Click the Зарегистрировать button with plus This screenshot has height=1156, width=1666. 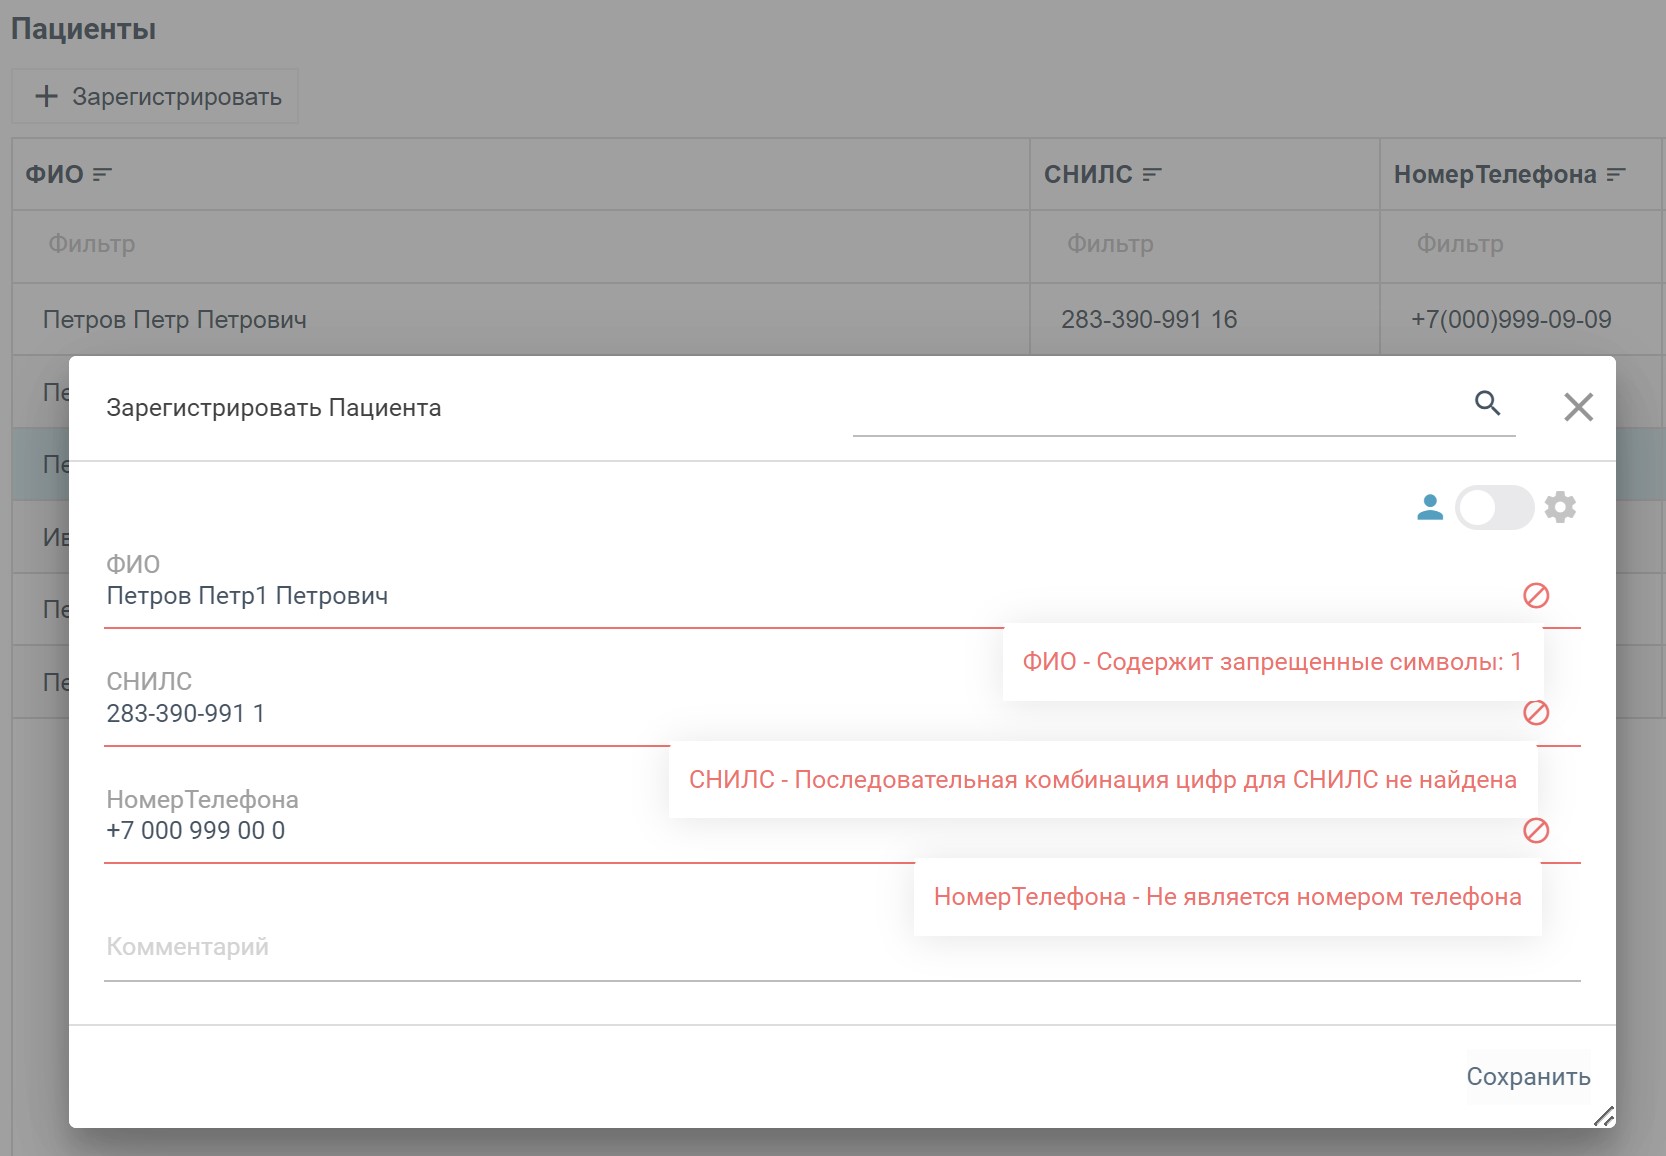click(x=155, y=97)
